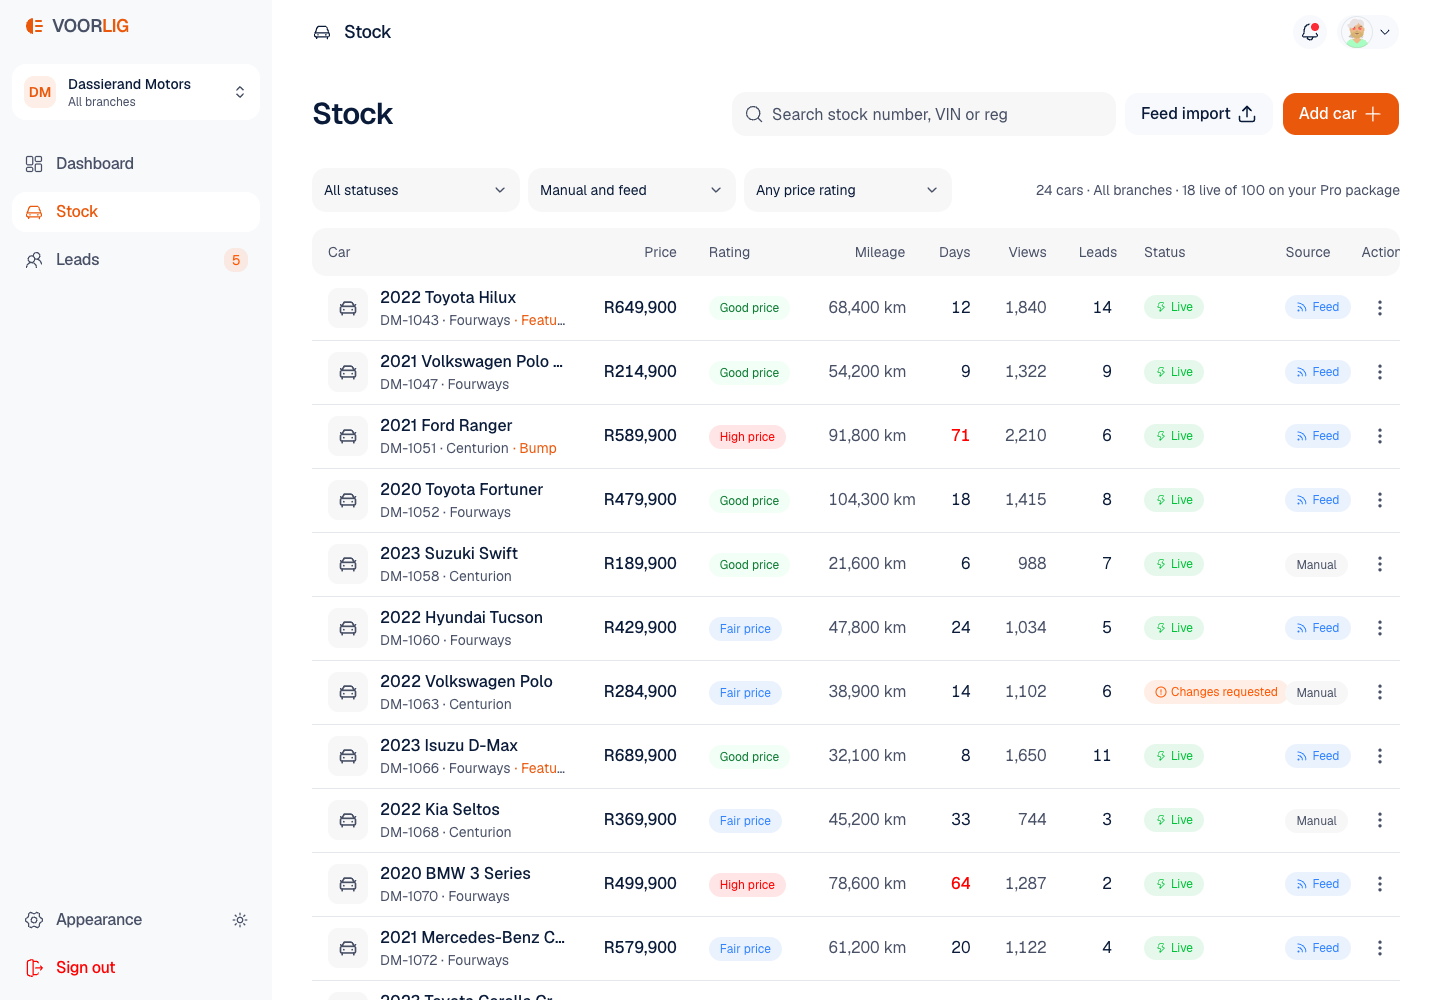This screenshot has width=1440, height=1000.
Task: Click the Fair price badge for 2022 Kia Seltos
Action: click(x=745, y=821)
